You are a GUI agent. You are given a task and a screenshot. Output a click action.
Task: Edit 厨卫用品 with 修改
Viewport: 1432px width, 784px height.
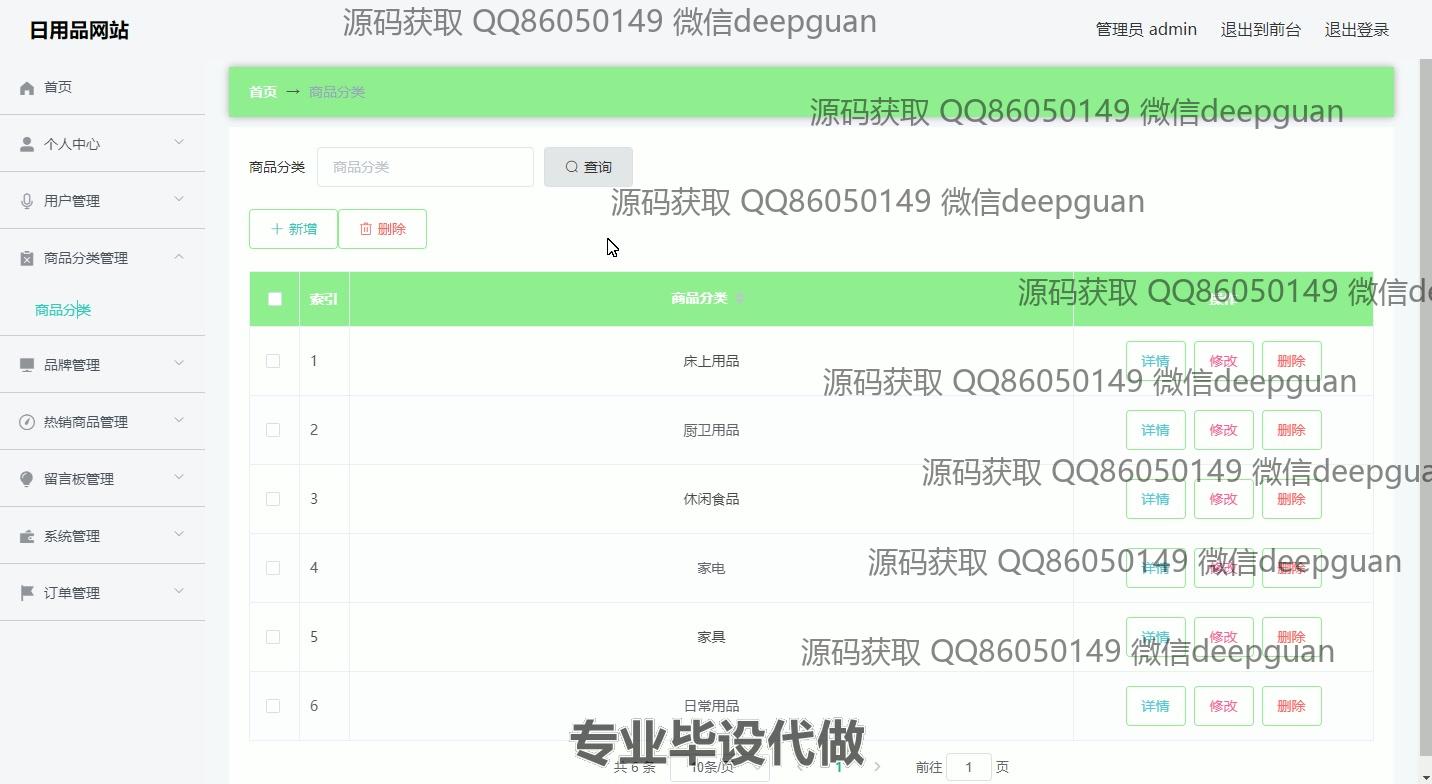click(x=1223, y=430)
